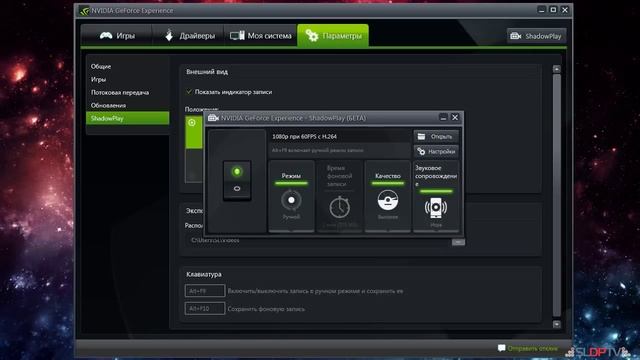Click the Клавиатура section heading
Image resolution: width=640 pixels, height=360 pixels.
click(204, 274)
